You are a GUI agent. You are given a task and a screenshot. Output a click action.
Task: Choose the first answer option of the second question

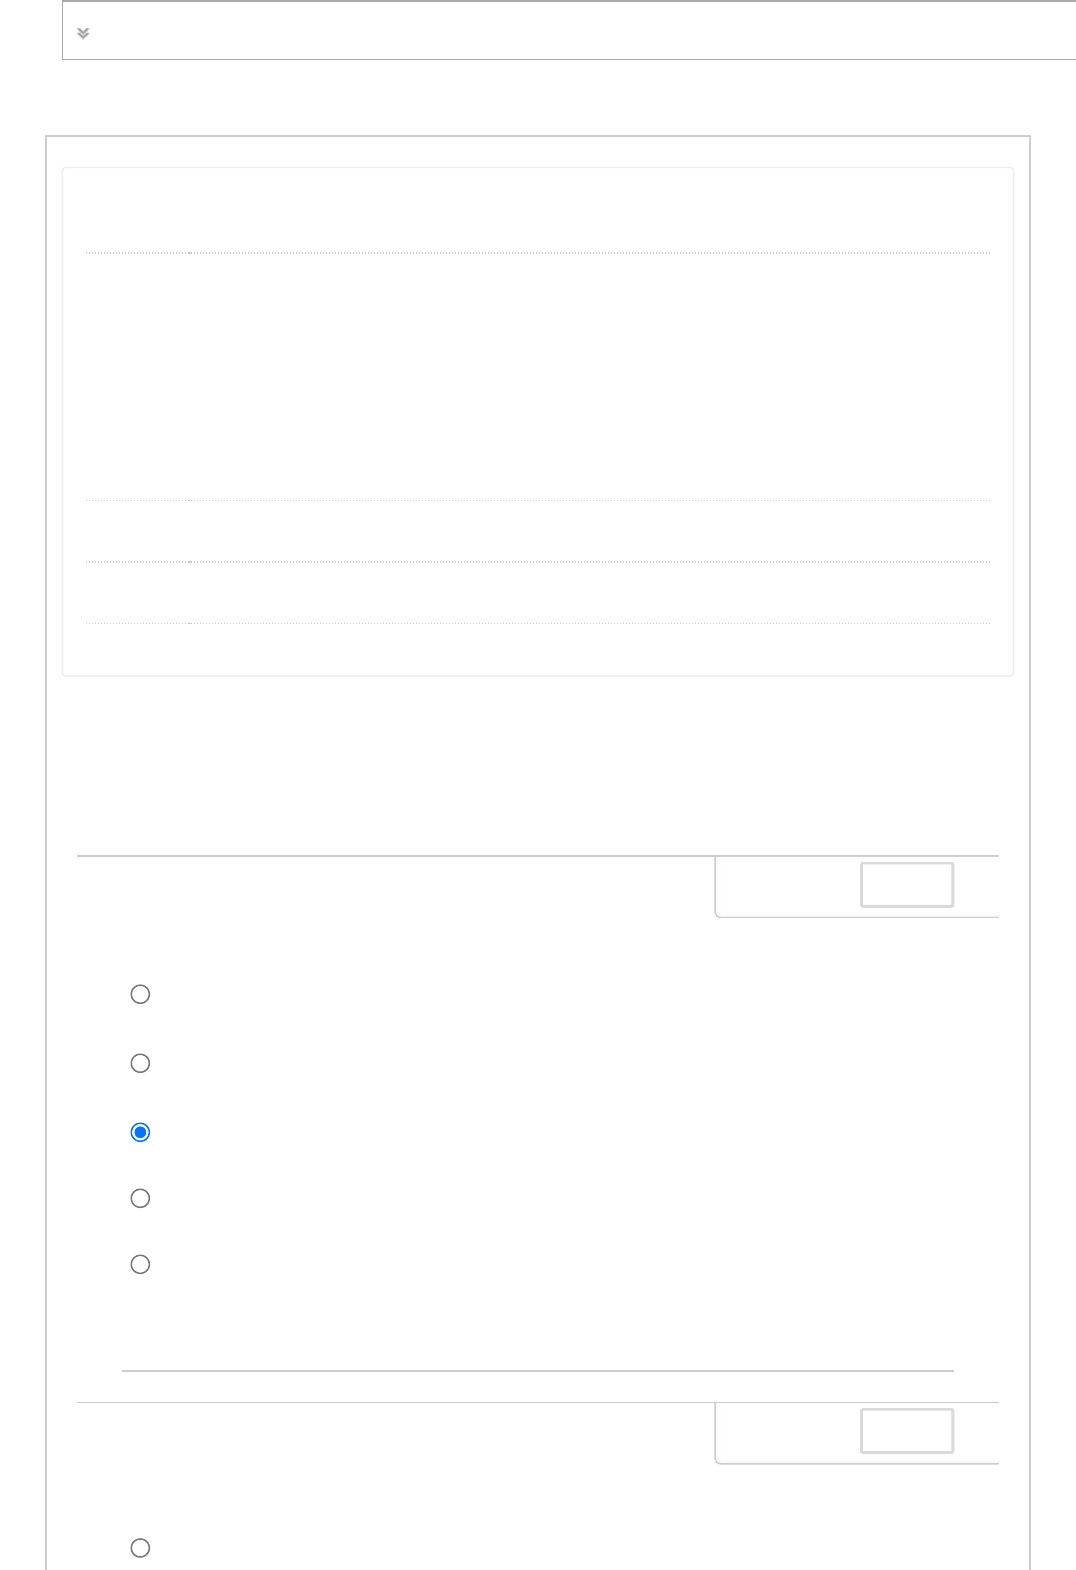click(141, 1548)
